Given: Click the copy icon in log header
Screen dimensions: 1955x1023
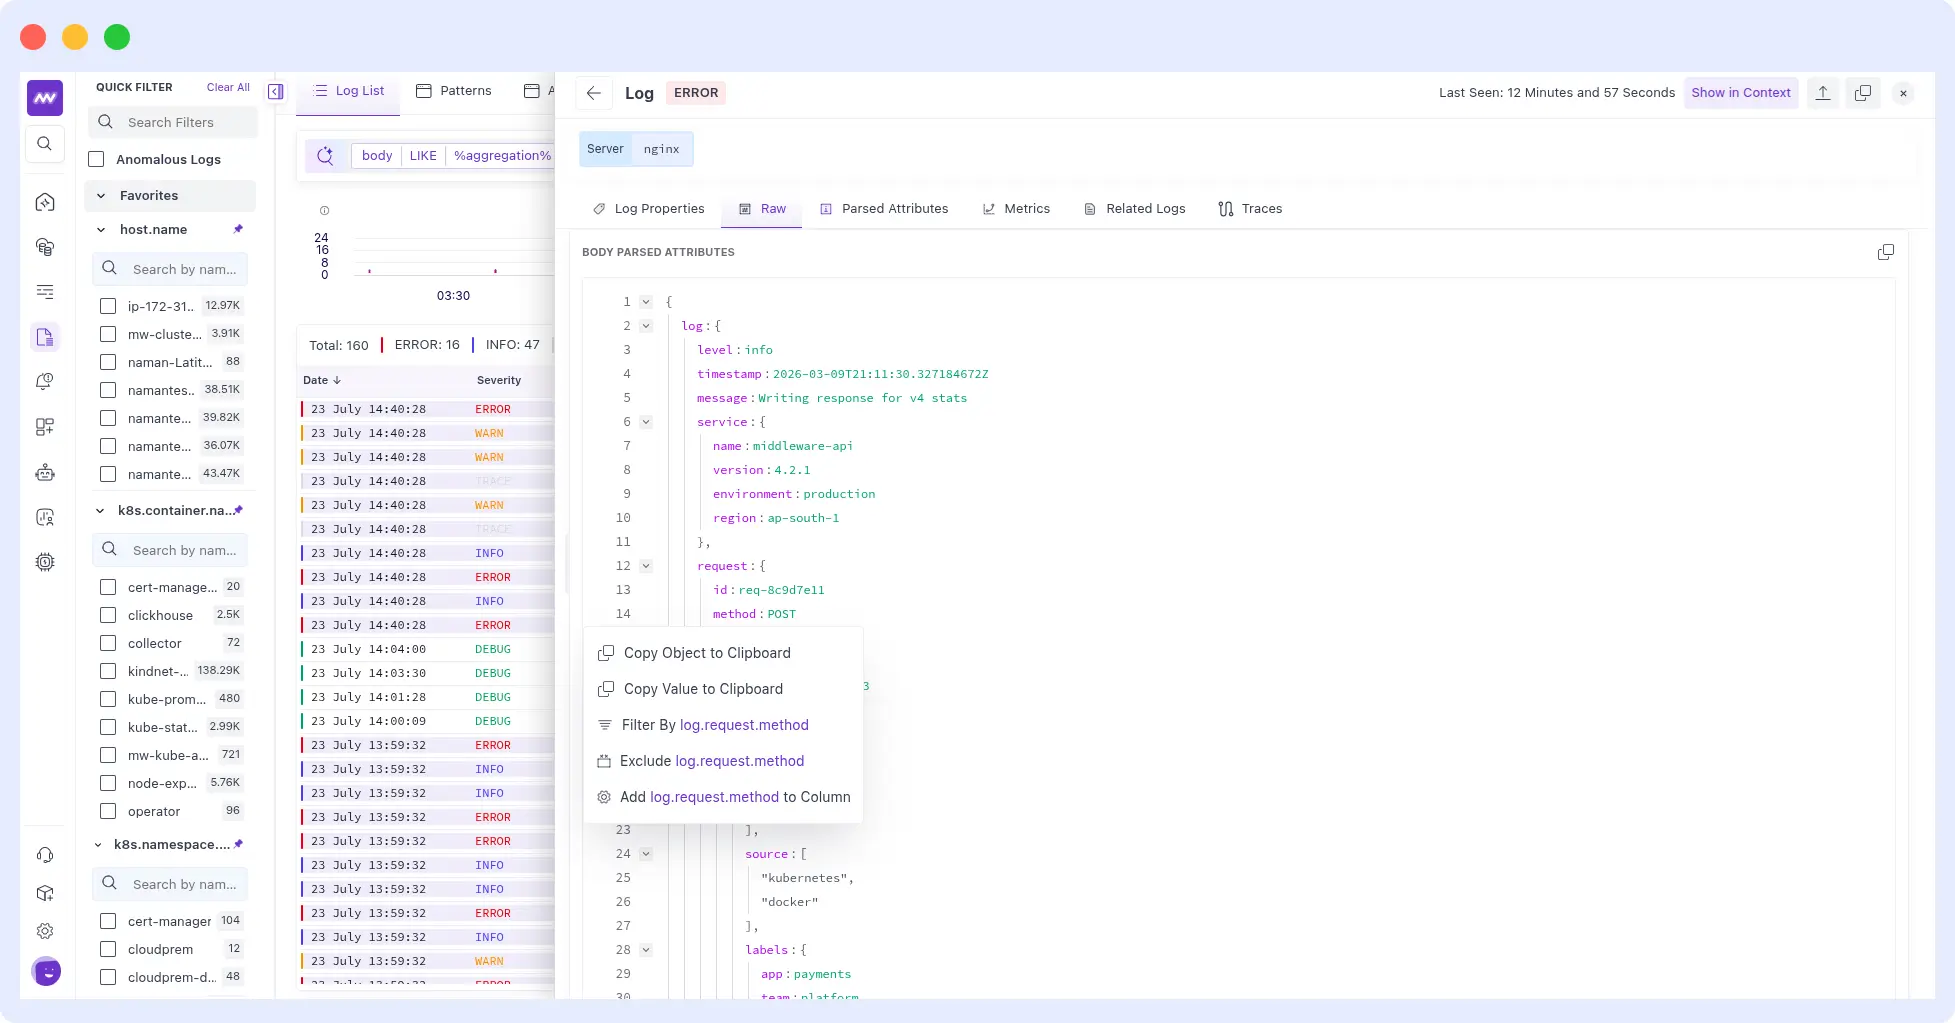Looking at the screenshot, I should tap(1863, 93).
